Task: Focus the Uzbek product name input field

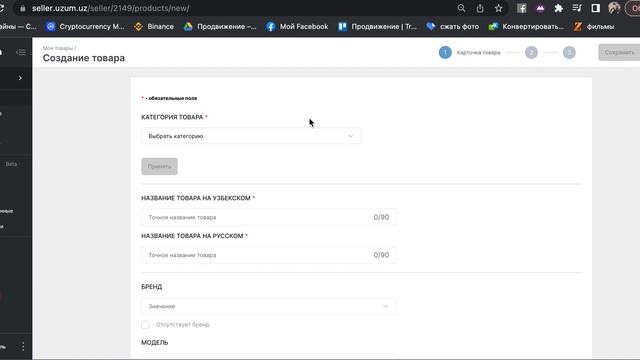Action: coord(269,217)
